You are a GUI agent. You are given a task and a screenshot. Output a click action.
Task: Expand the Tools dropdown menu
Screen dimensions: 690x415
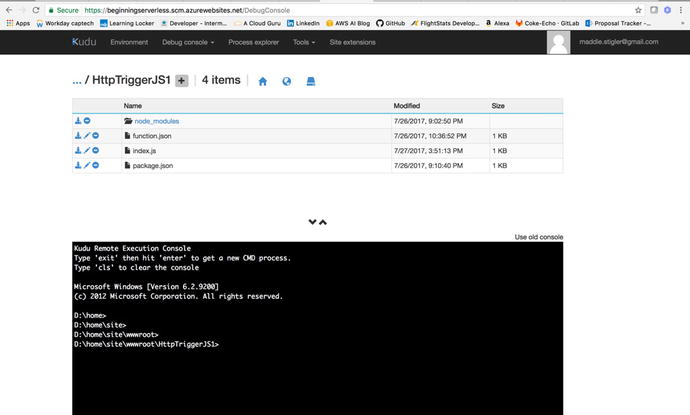[303, 43]
